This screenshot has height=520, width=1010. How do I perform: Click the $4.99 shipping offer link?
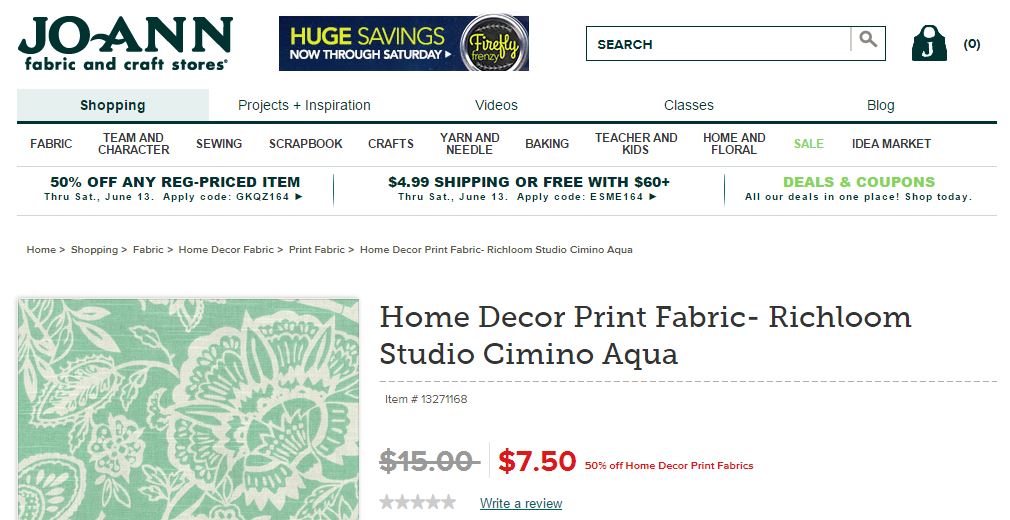[x=528, y=189]
